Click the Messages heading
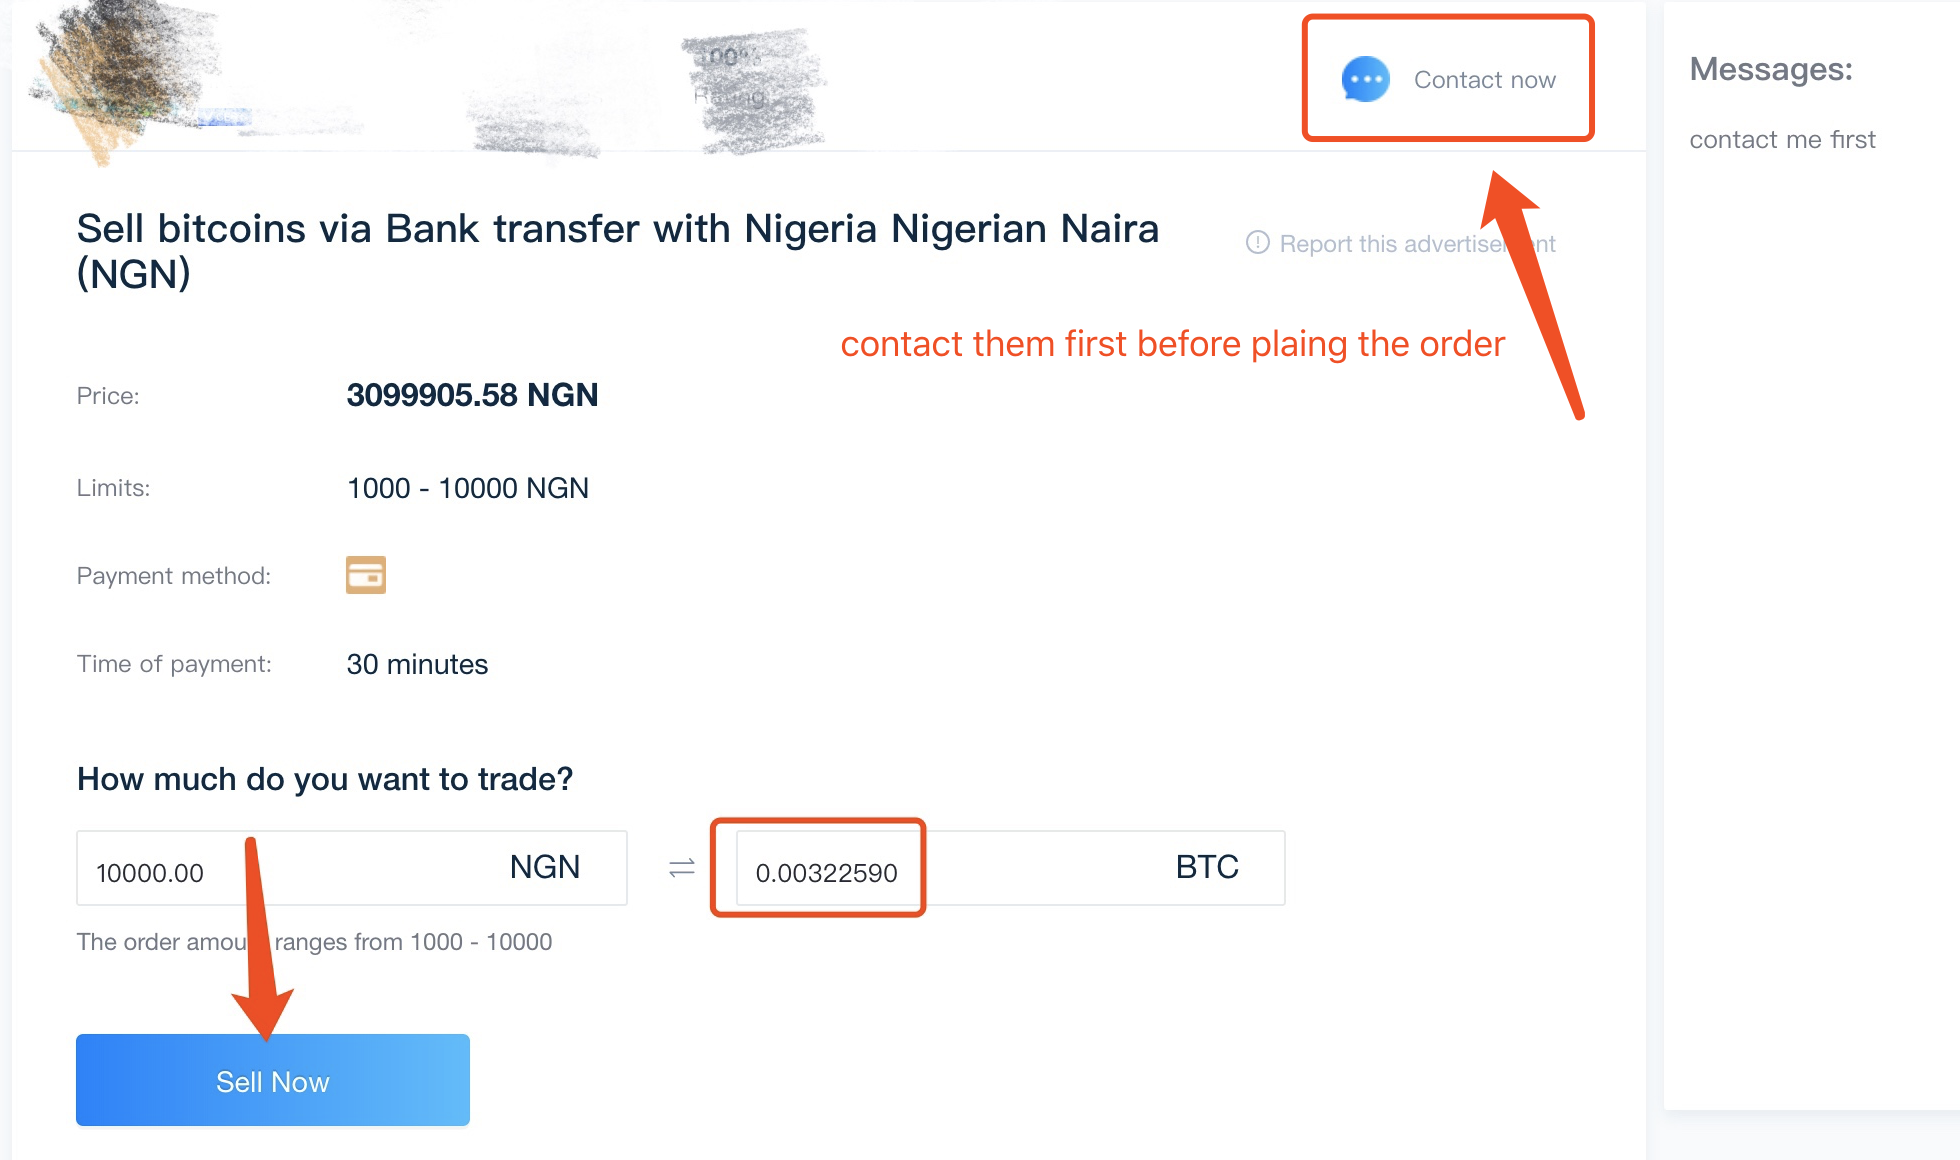The width and height of the screenshot is (1960, 1160). [1770, 69]
